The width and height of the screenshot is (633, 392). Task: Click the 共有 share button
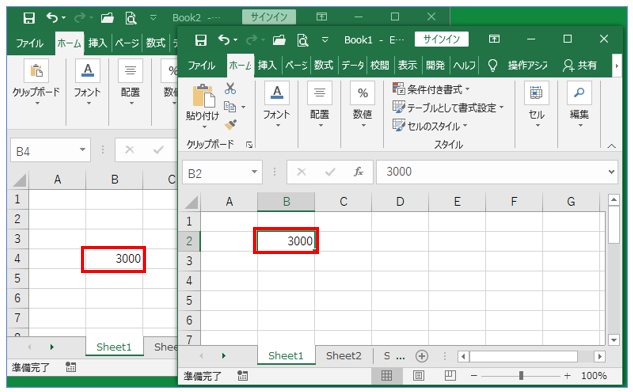580,65
